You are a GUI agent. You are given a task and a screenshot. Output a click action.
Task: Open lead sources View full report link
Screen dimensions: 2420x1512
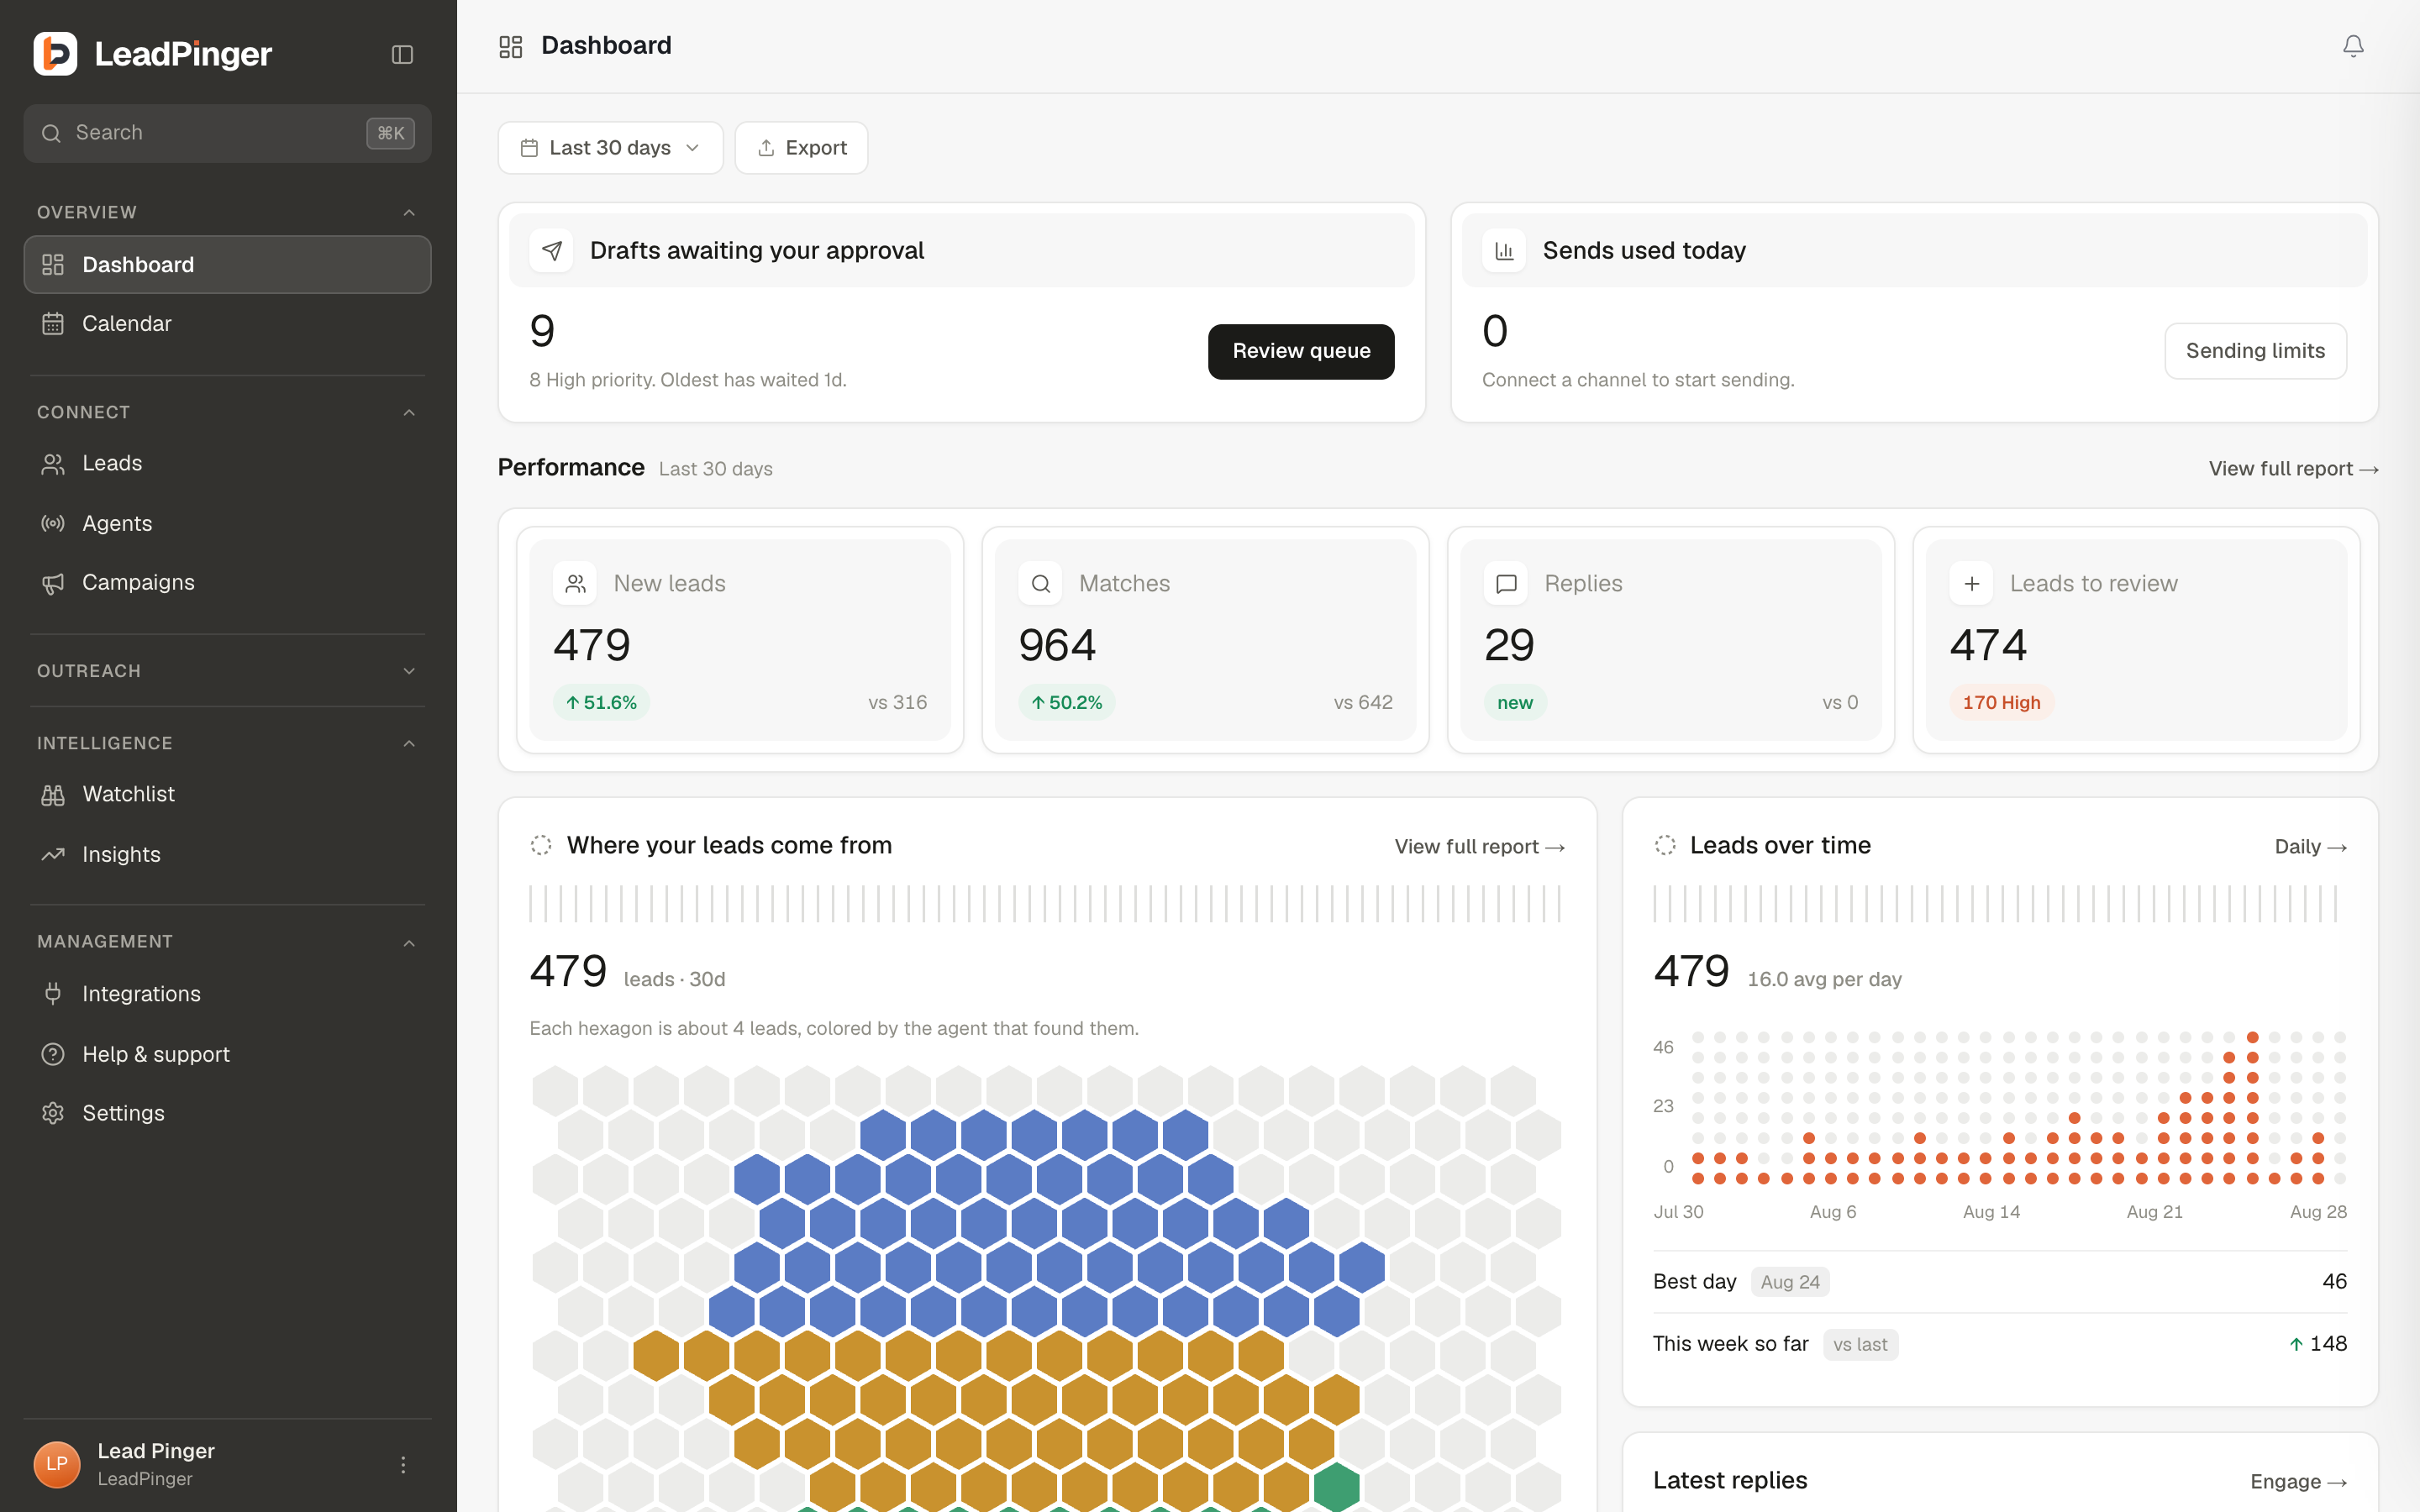pos(1479,847)
